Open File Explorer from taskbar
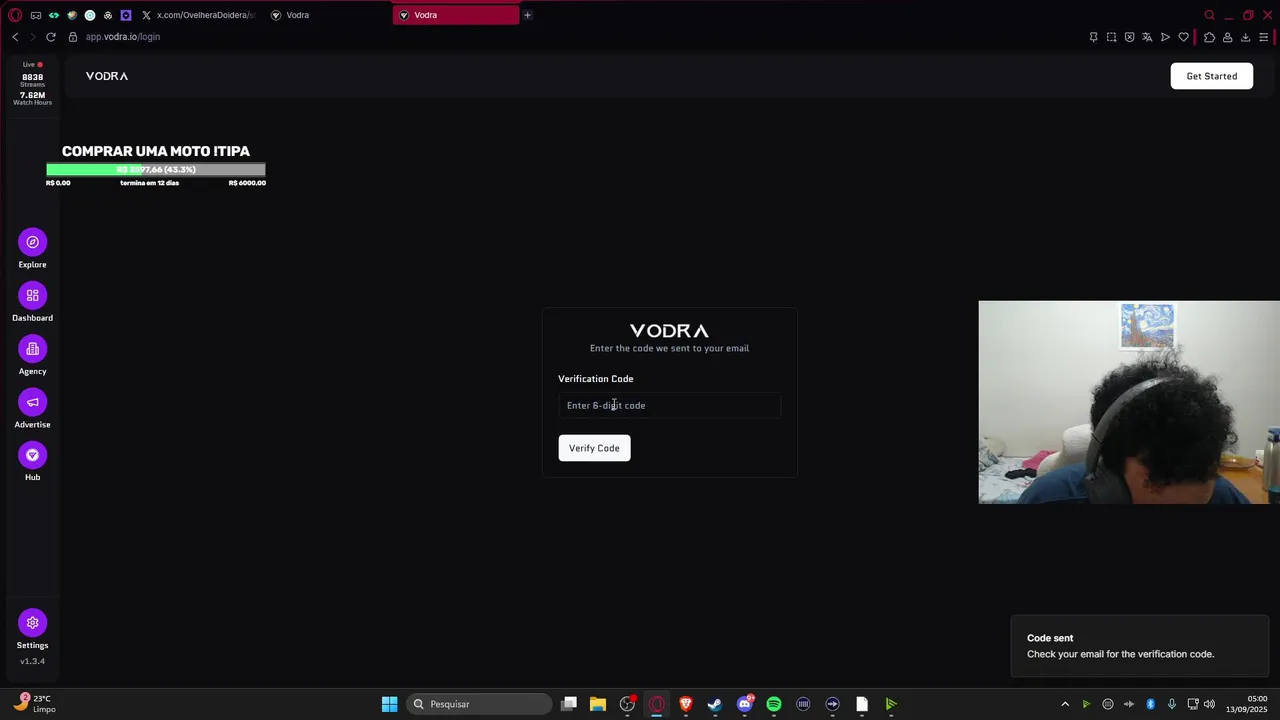Screen dimensions: 1280x720 point(598,704)
